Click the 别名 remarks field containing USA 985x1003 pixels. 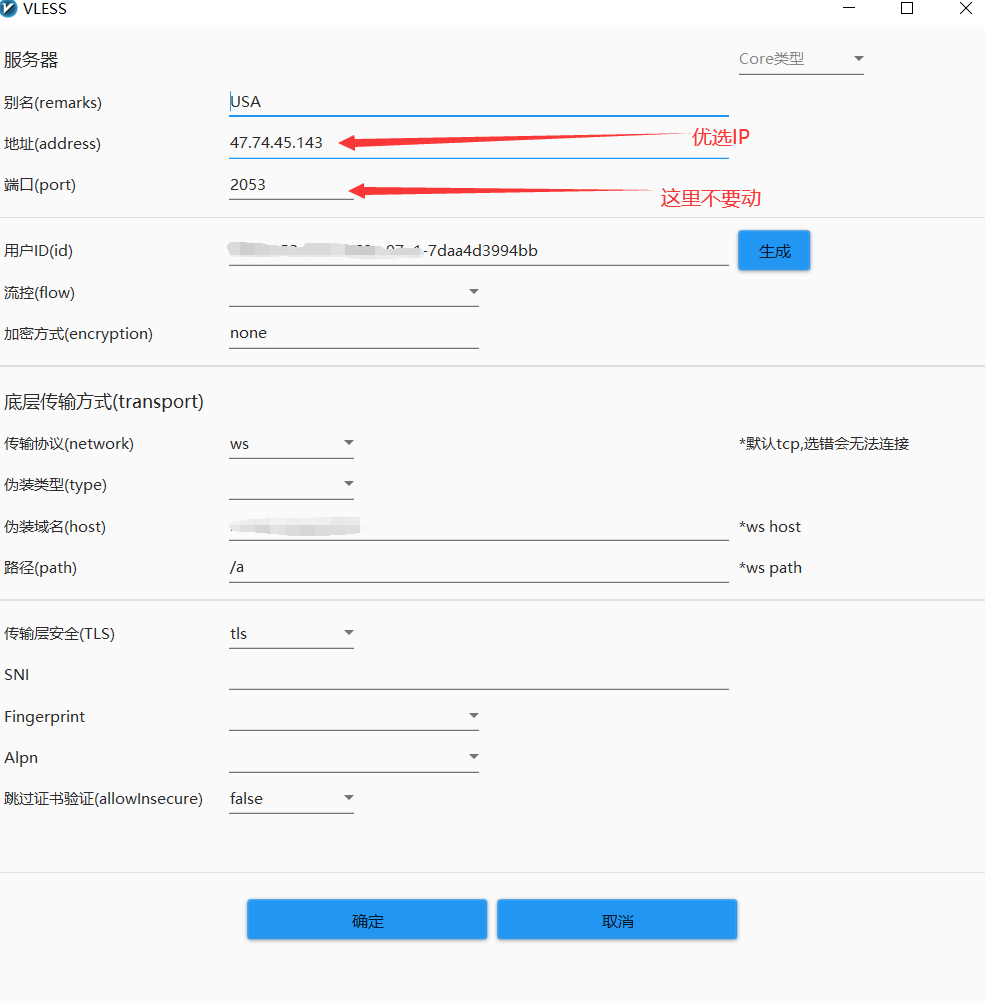[x=478, y=102]
